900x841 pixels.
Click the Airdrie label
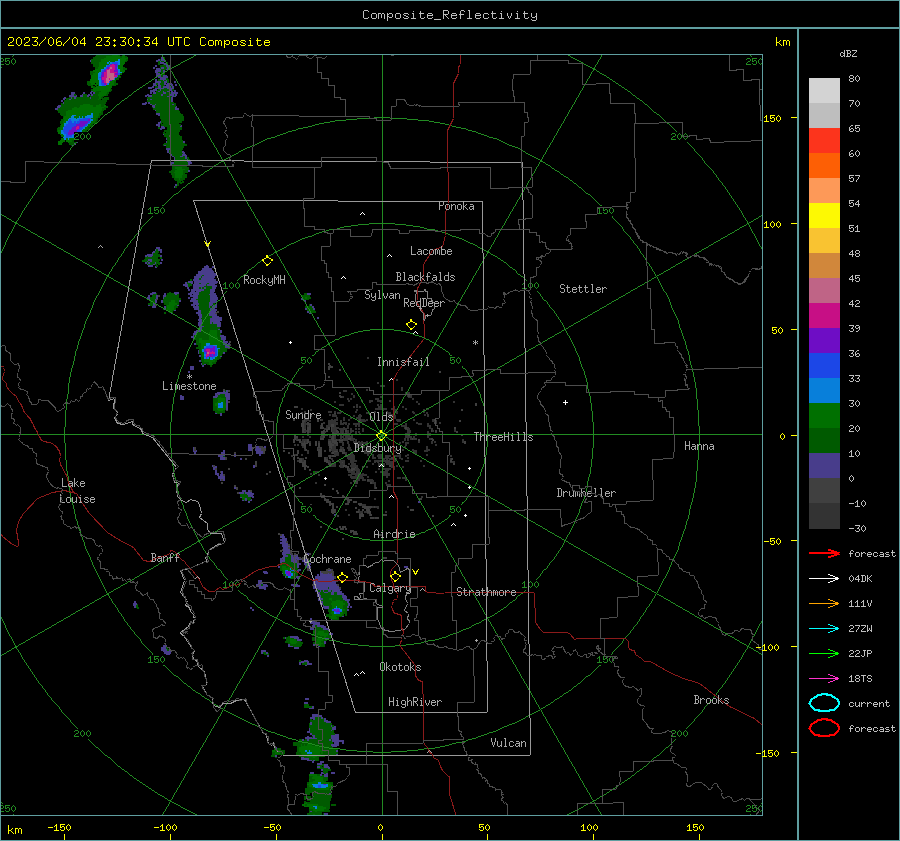[394, 534]
